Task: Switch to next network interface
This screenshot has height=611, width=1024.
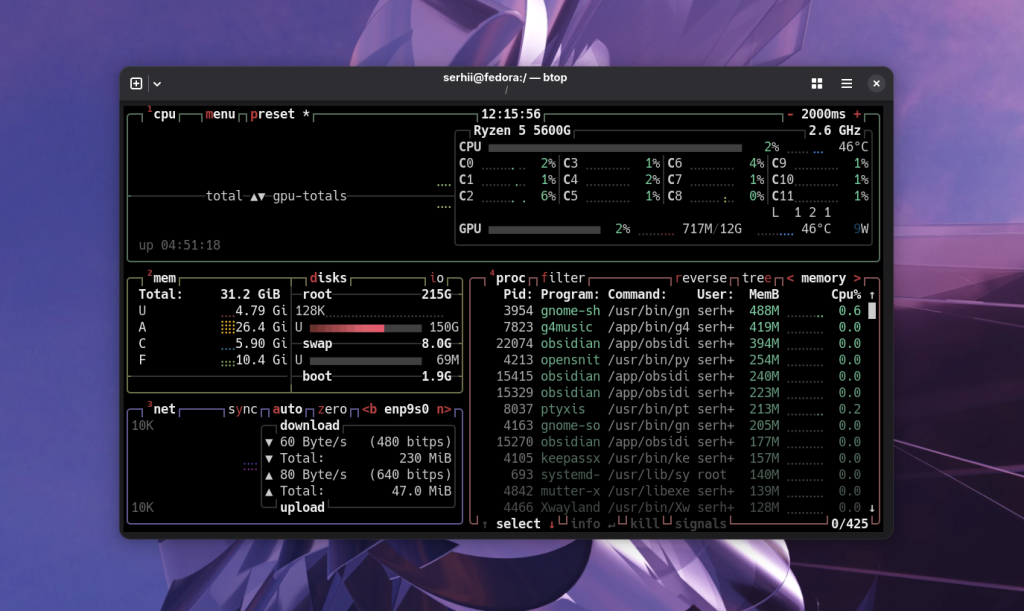Action: pos(444,409)
